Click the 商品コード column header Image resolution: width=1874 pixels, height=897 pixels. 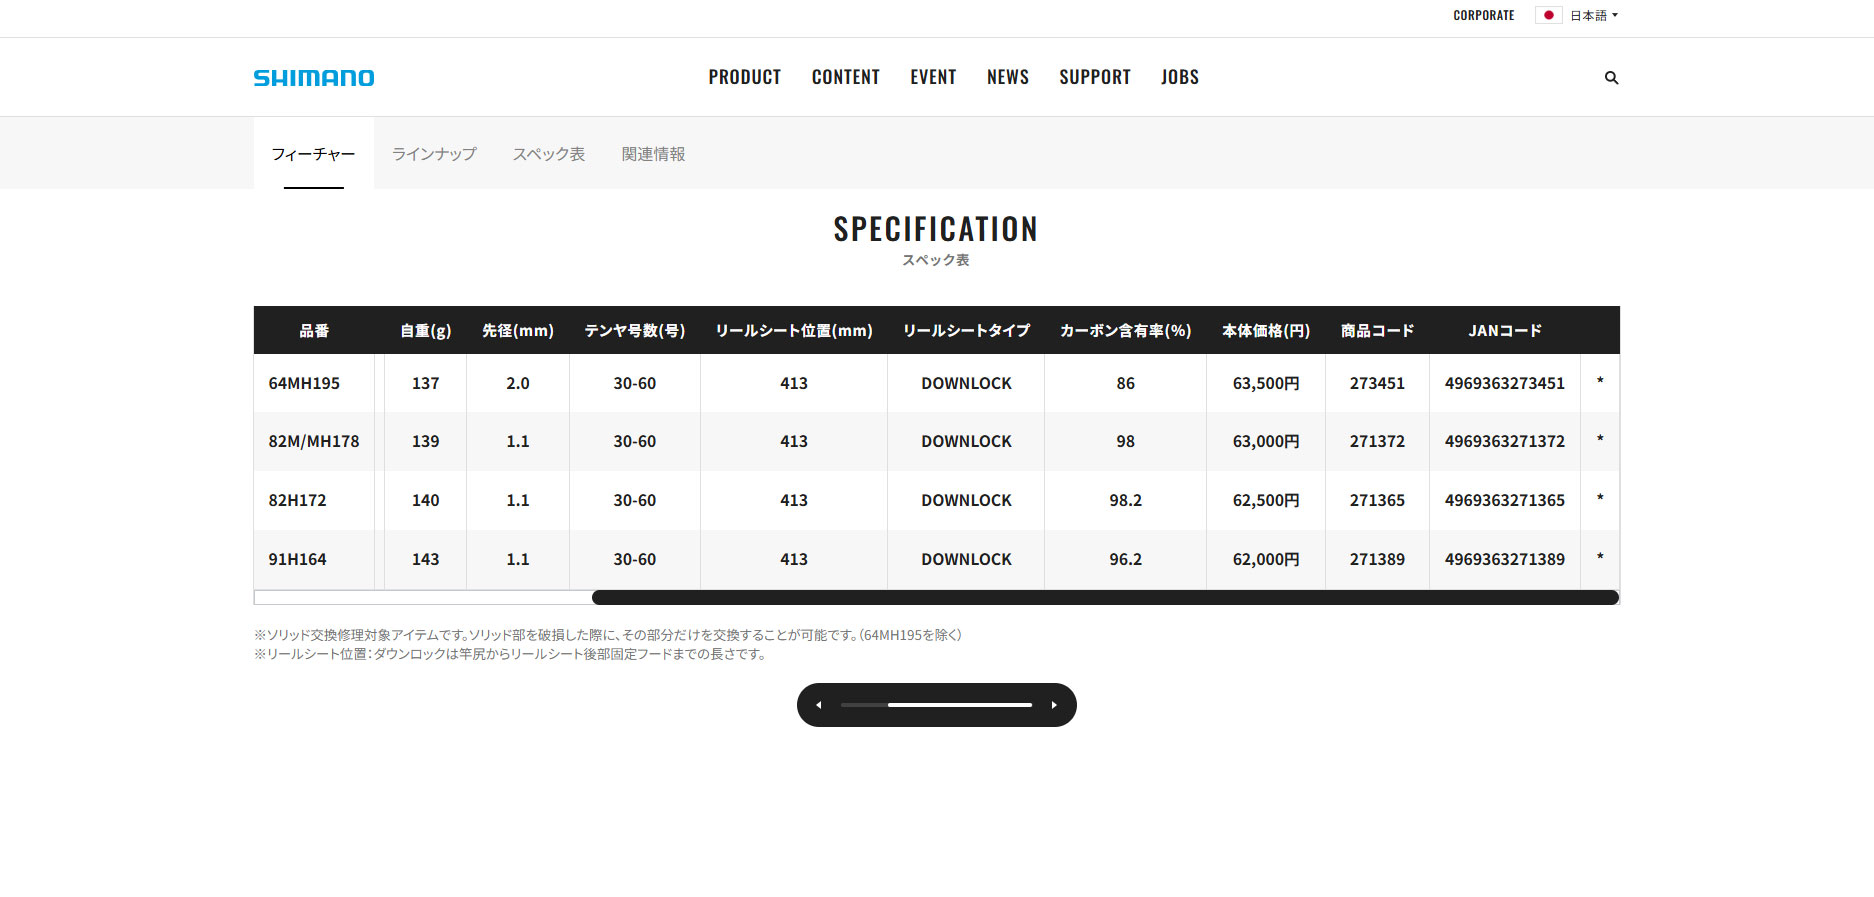(x=1378, y=331)
